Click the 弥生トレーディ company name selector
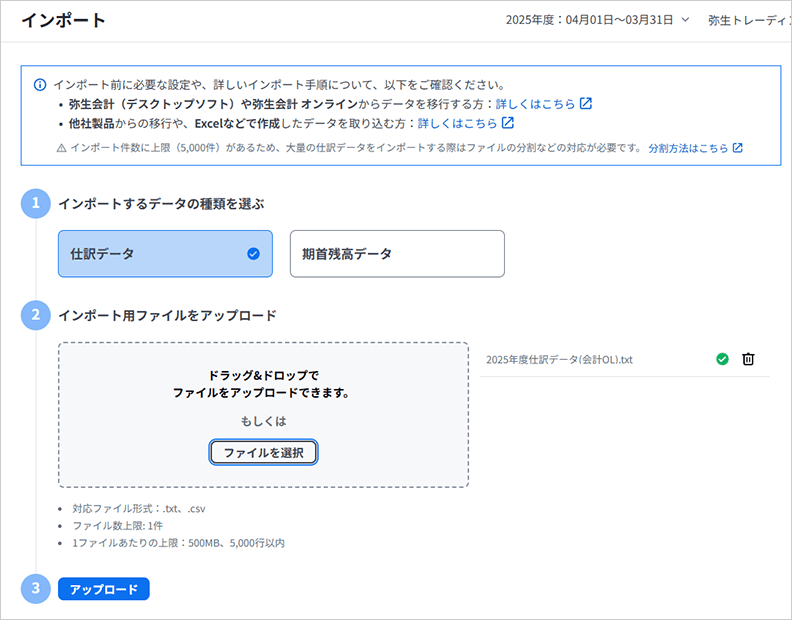 pyautogui.click(x=748, y=20)
